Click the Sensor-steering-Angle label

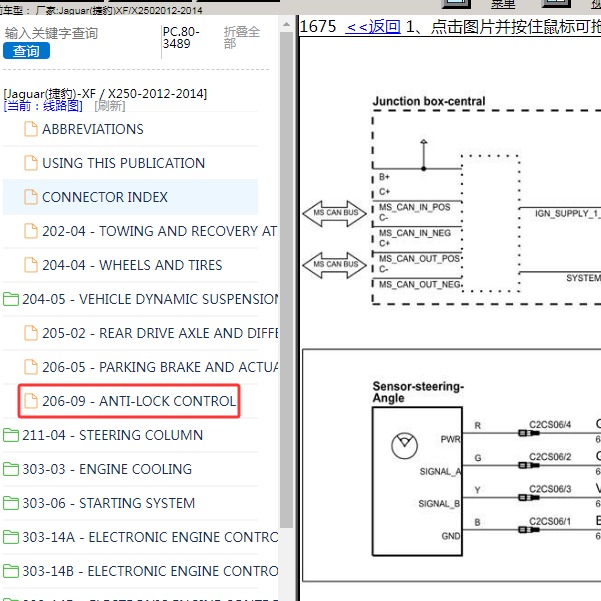pos(418,392)
